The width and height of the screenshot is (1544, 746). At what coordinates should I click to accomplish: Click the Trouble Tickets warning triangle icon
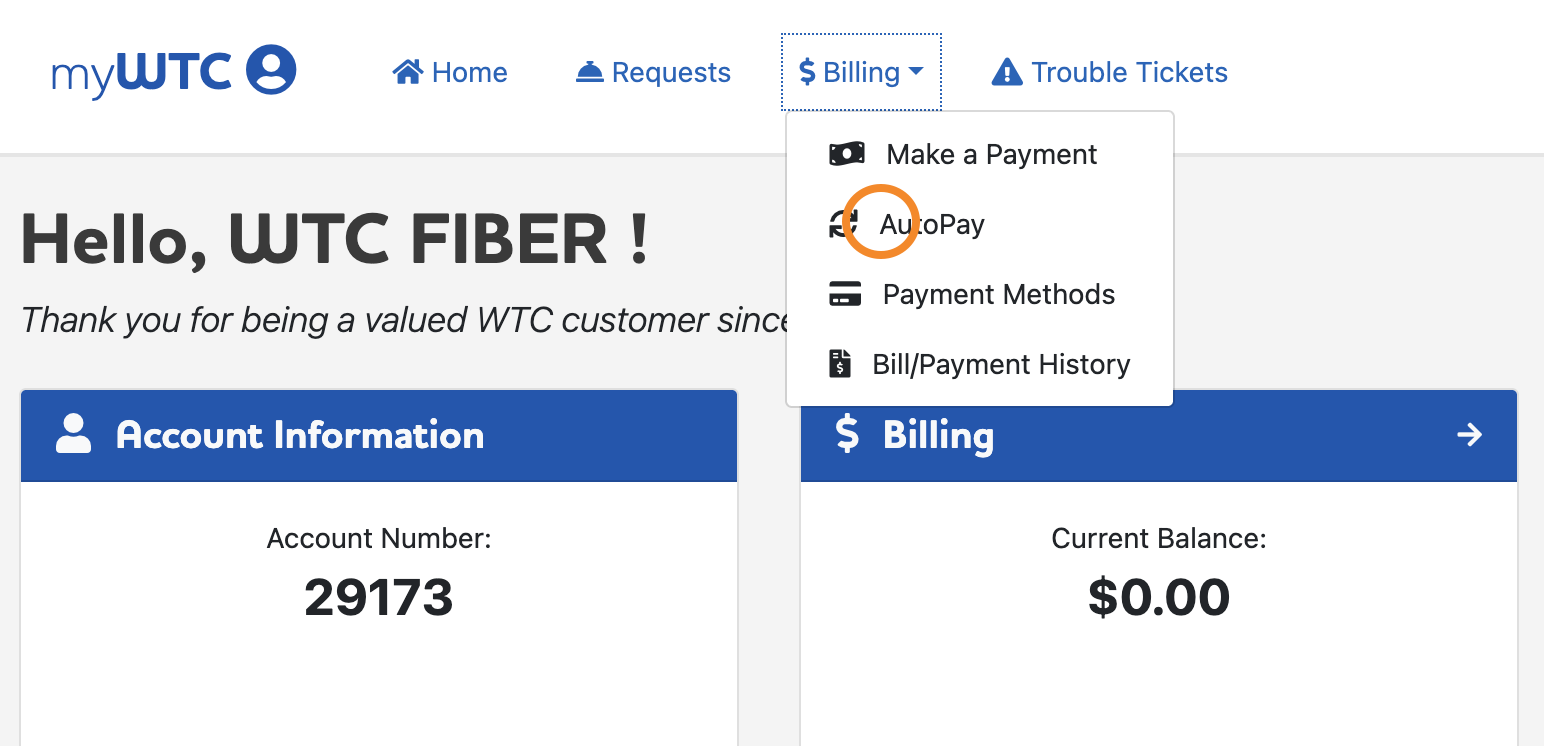[1007, 73]
